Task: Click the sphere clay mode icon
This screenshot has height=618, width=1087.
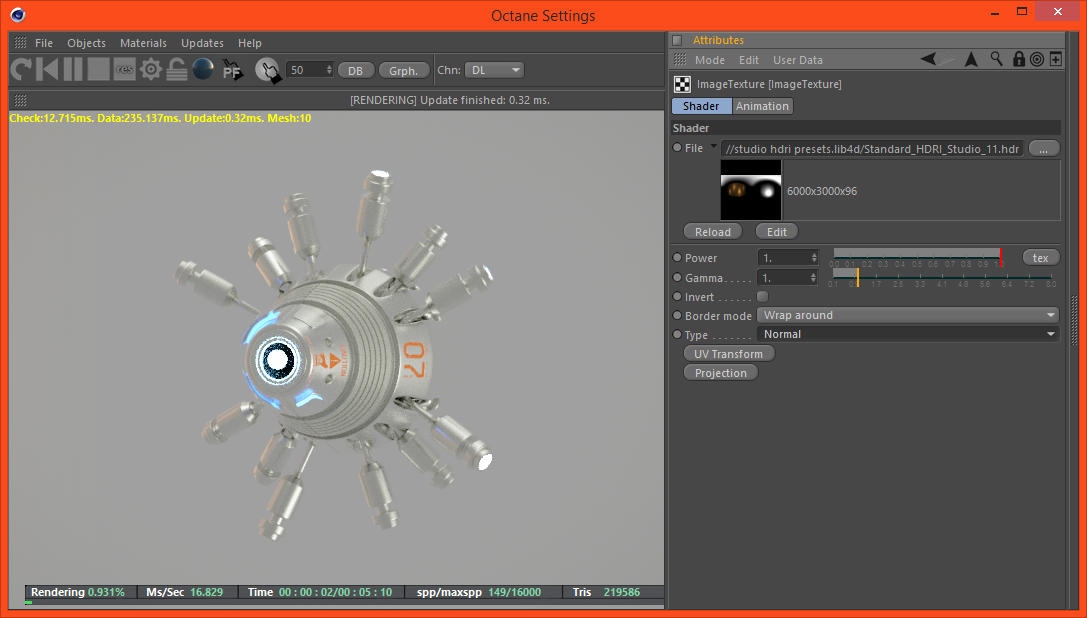Action: 202,69
